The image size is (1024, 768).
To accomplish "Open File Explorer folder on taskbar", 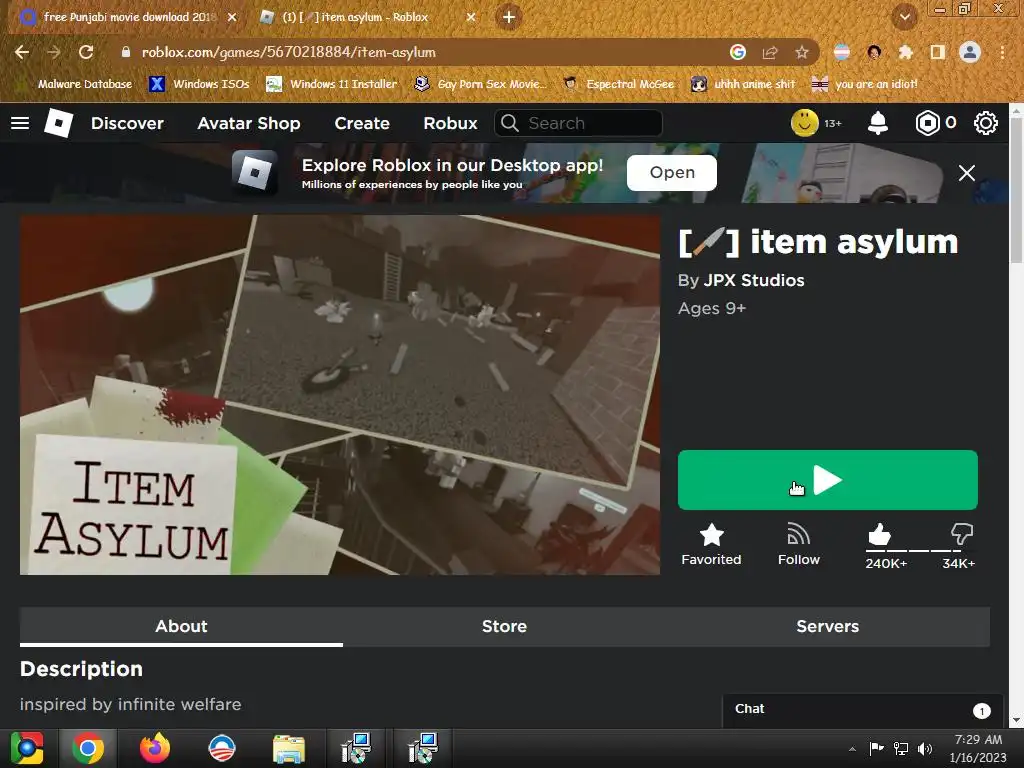I will click(288, 748).
